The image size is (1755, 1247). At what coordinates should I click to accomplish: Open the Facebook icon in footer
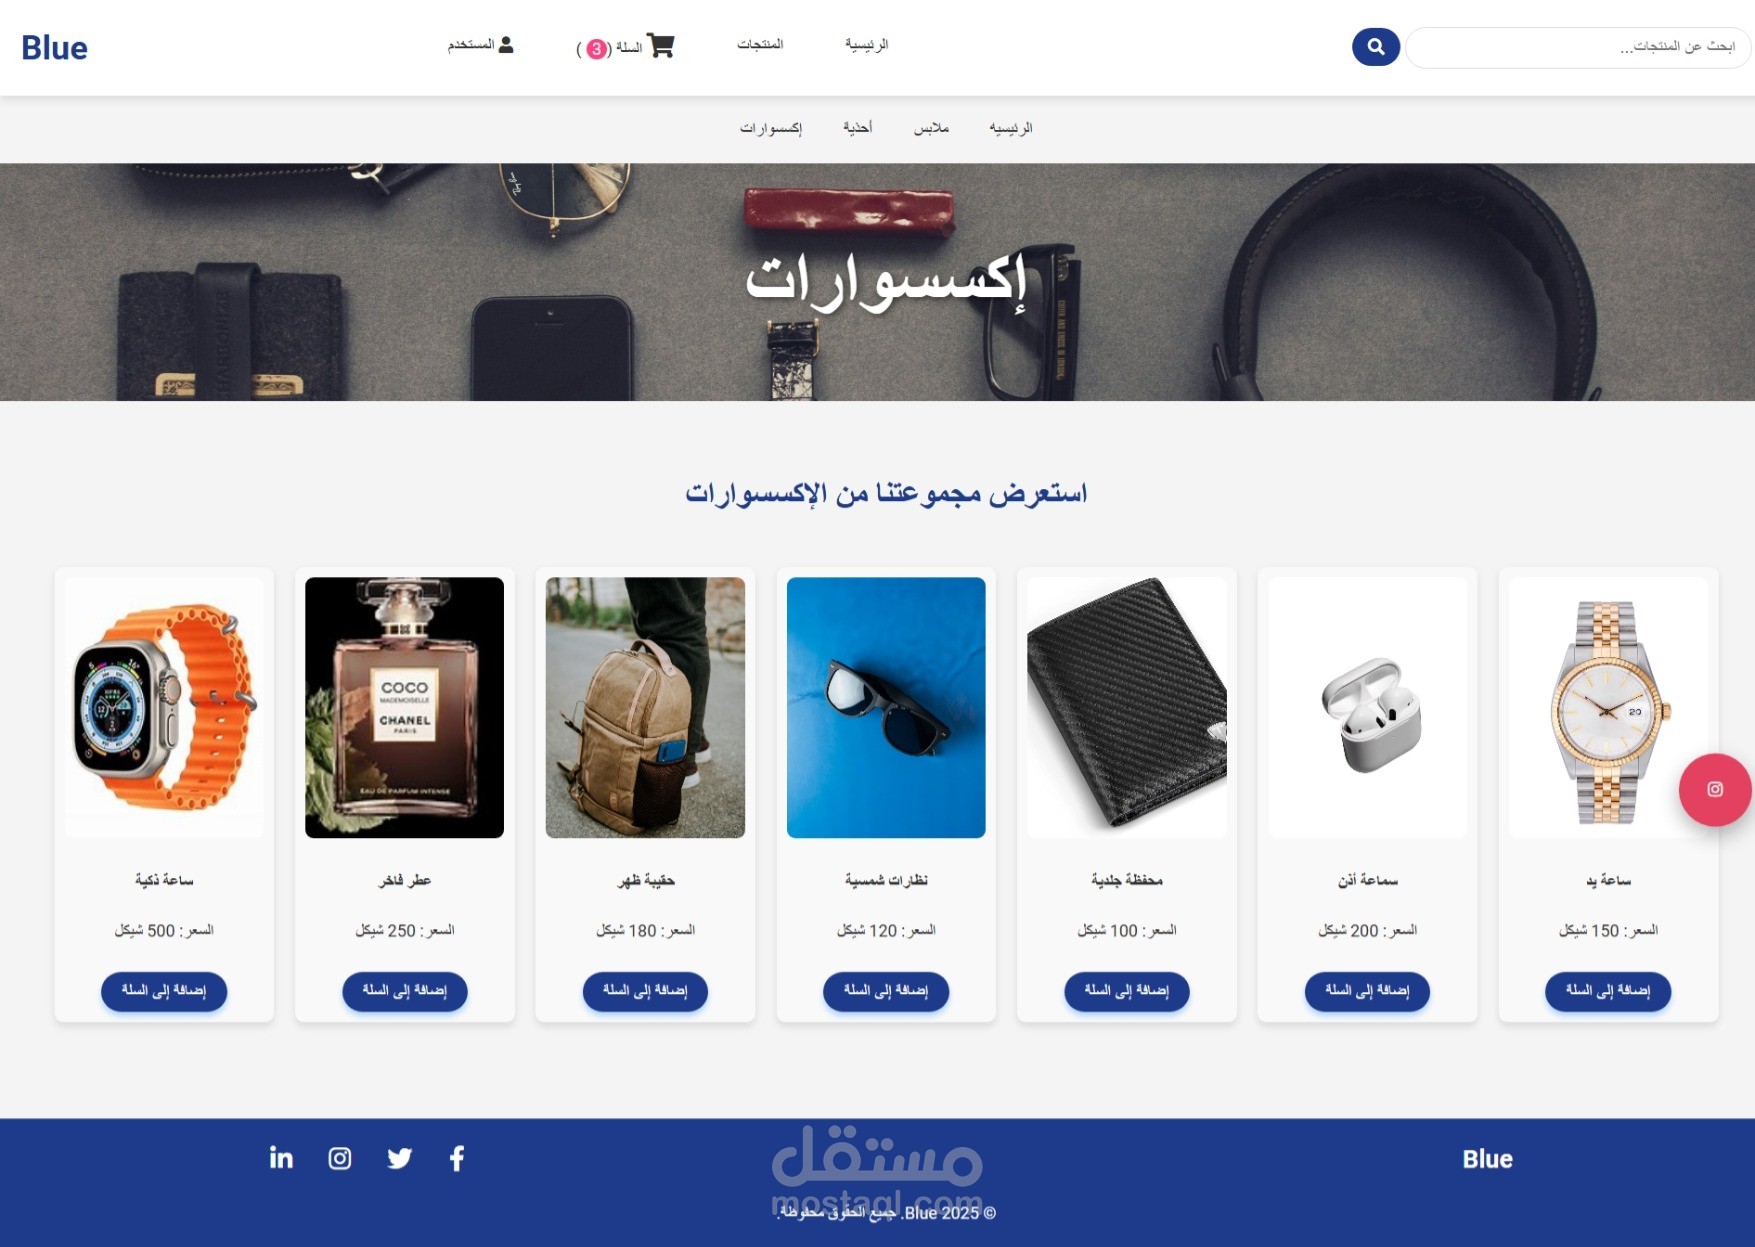pos(457,1158)
